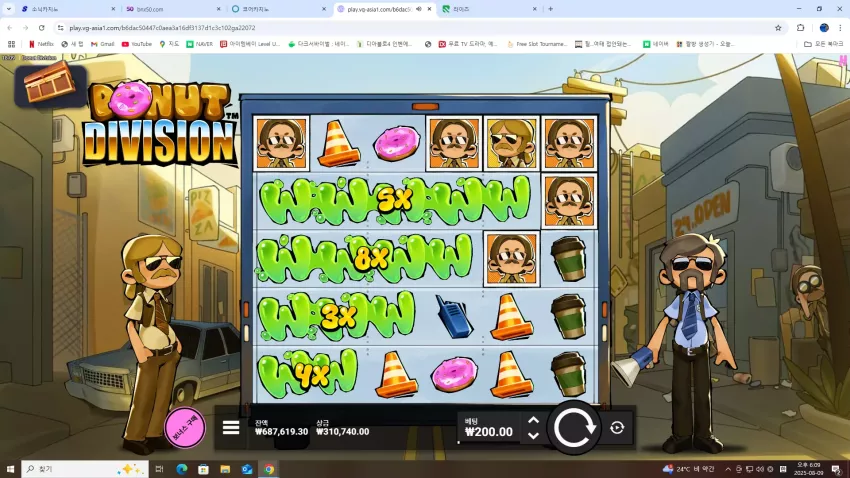Click the ₩687,619.30 balance value
Image resolution: width=850 pixels, height=478 pixels.
pos(281,431)
